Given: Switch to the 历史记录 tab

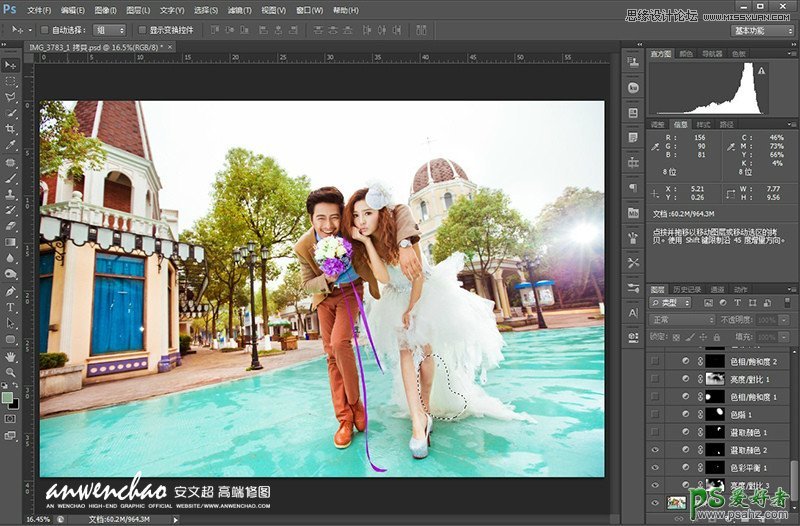Looking at the screenshot, I should [x=689, y=289].
